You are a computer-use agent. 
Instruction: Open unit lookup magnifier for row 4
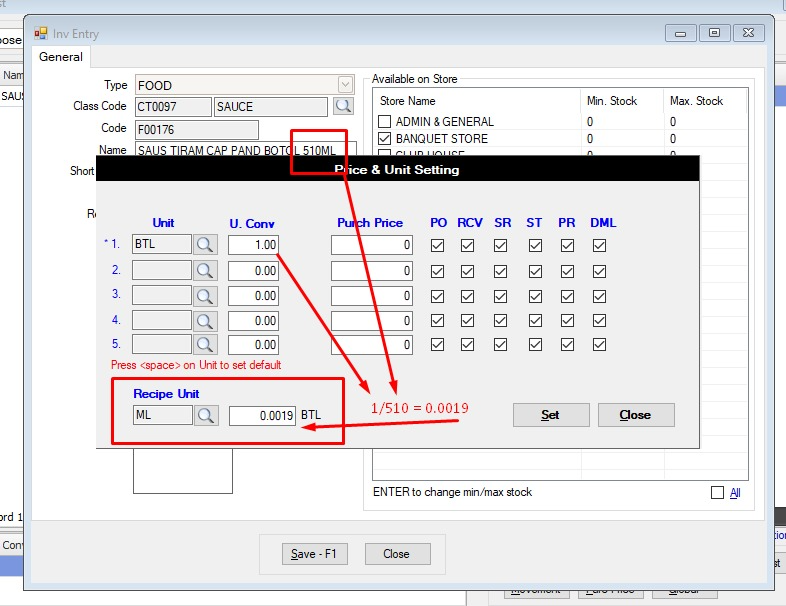205,321
